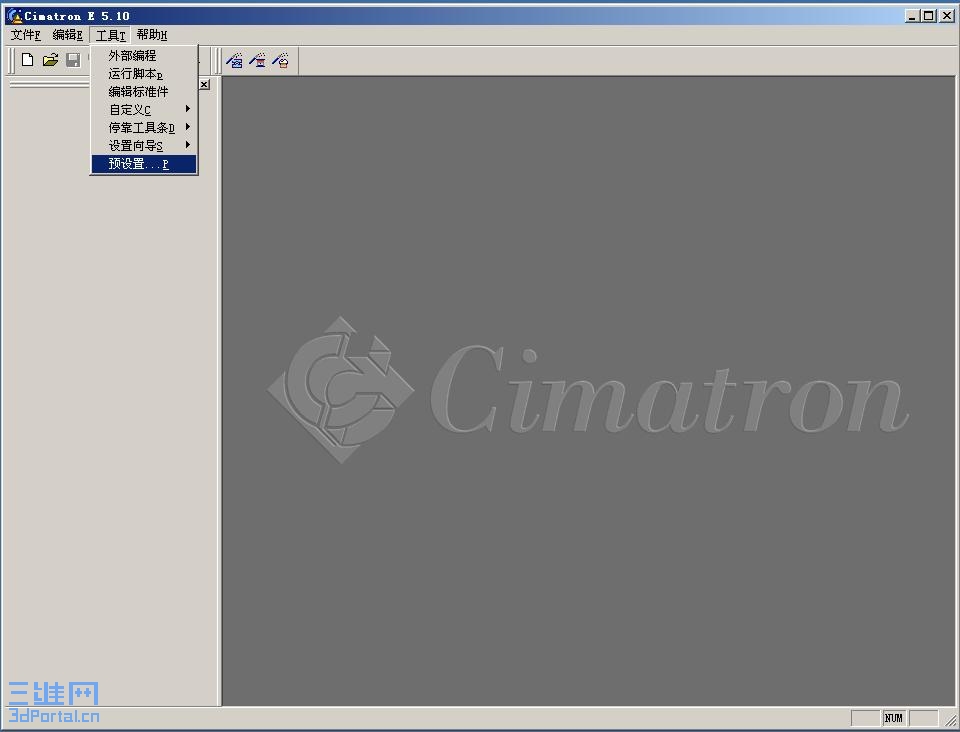The height and width of the screenshot is (732, 960).
Task: Open the 文件F menu
Action: coord(26,35)
